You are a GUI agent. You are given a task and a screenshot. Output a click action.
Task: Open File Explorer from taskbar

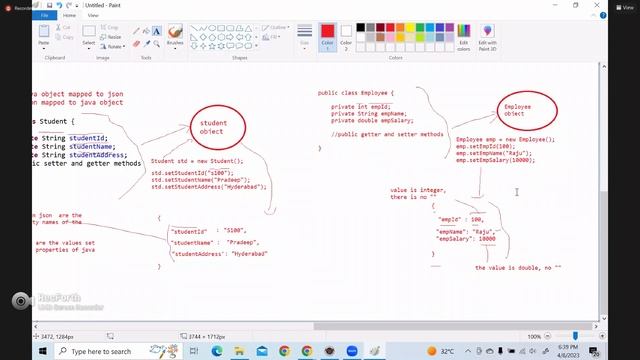(239, 351)
